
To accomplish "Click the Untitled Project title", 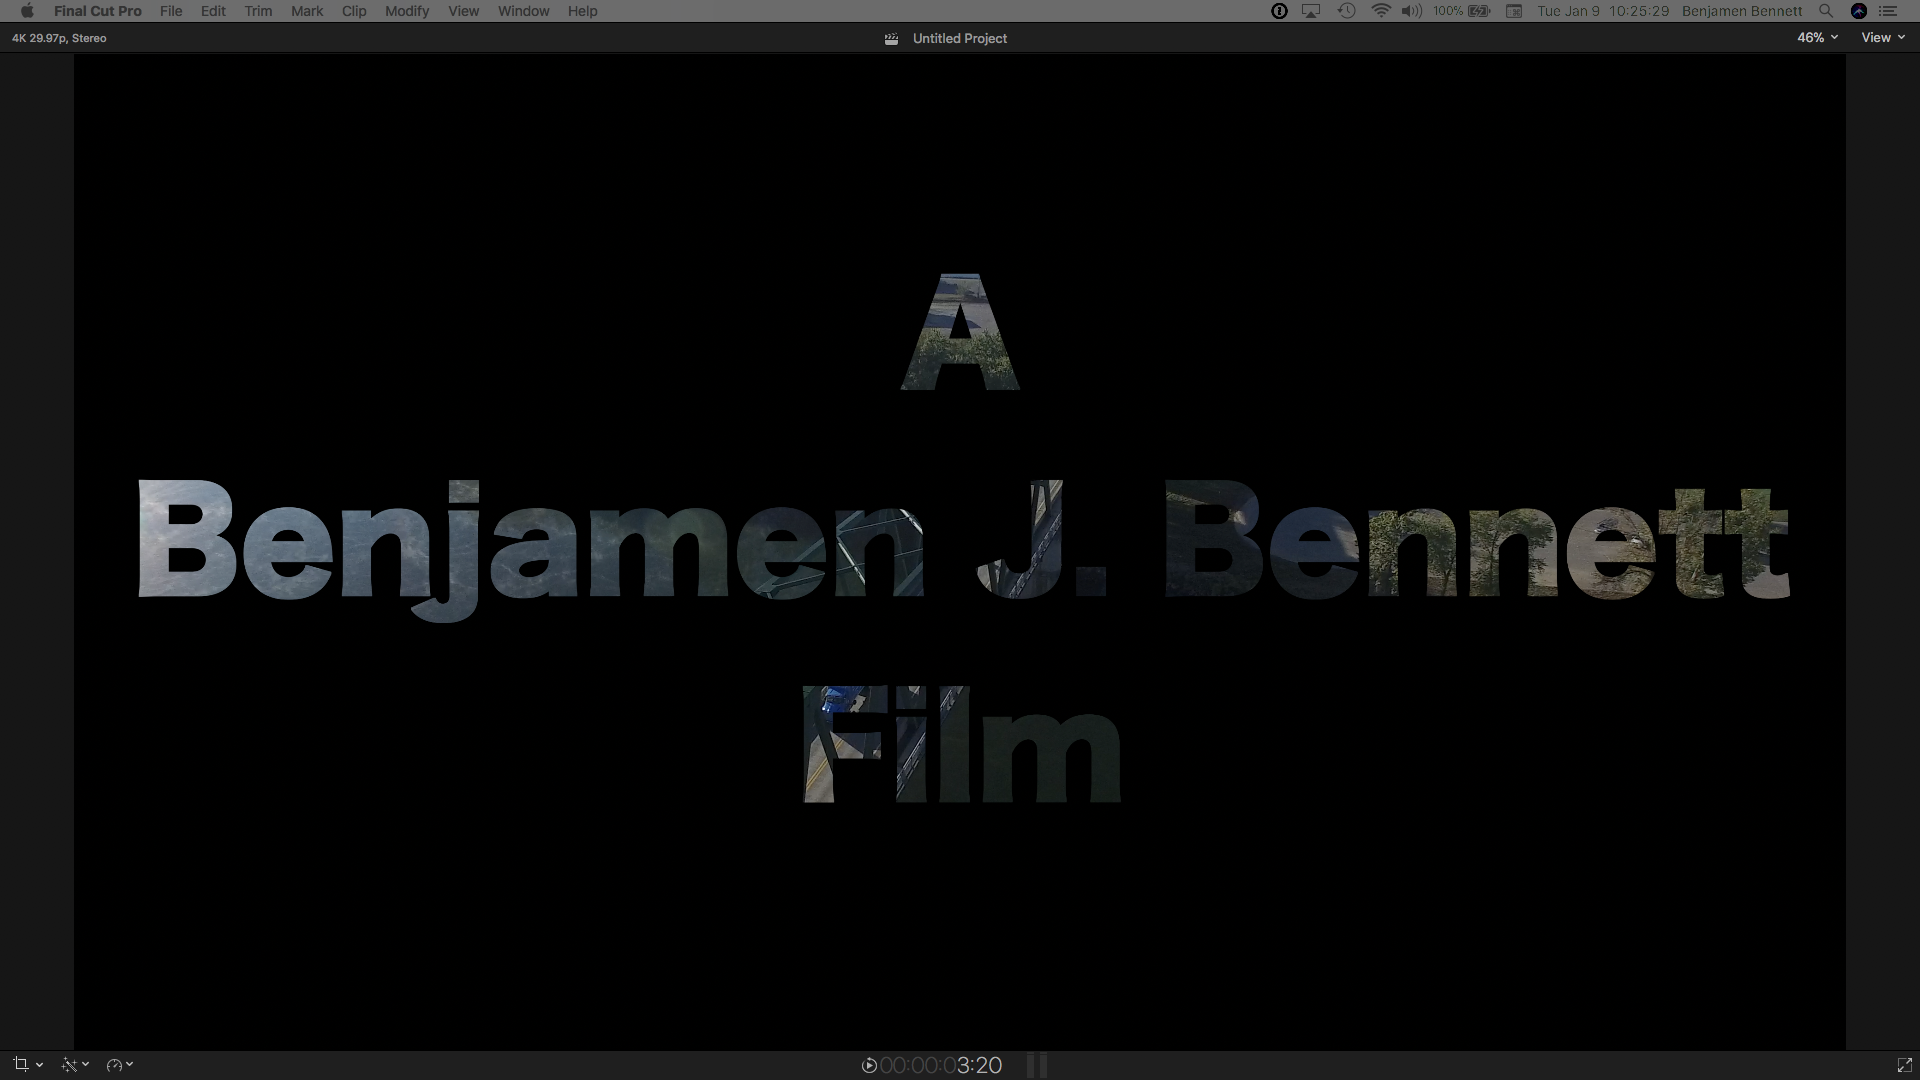I will pos(959,38).
